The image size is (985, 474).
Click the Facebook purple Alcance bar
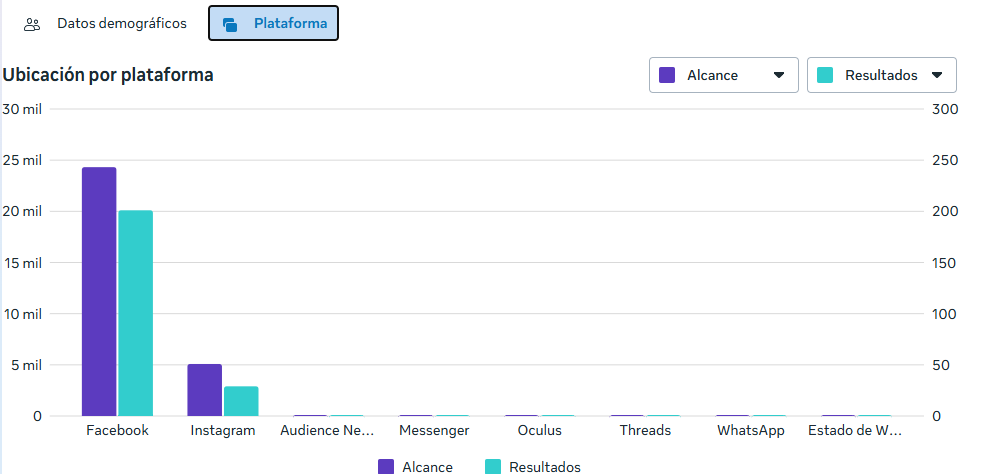click(99, 290)
